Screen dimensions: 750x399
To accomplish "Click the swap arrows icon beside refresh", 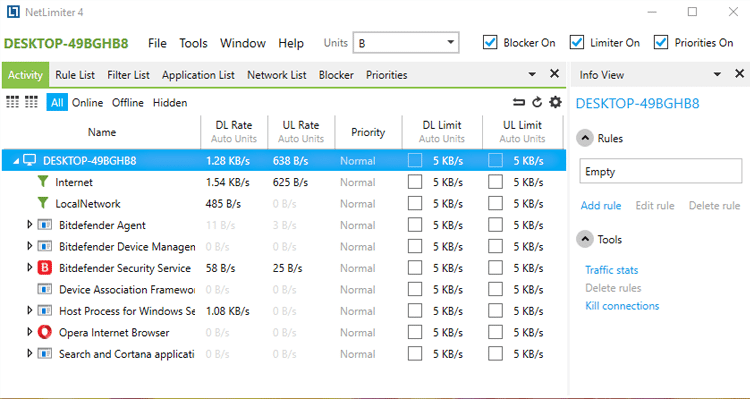I will 518,102.
